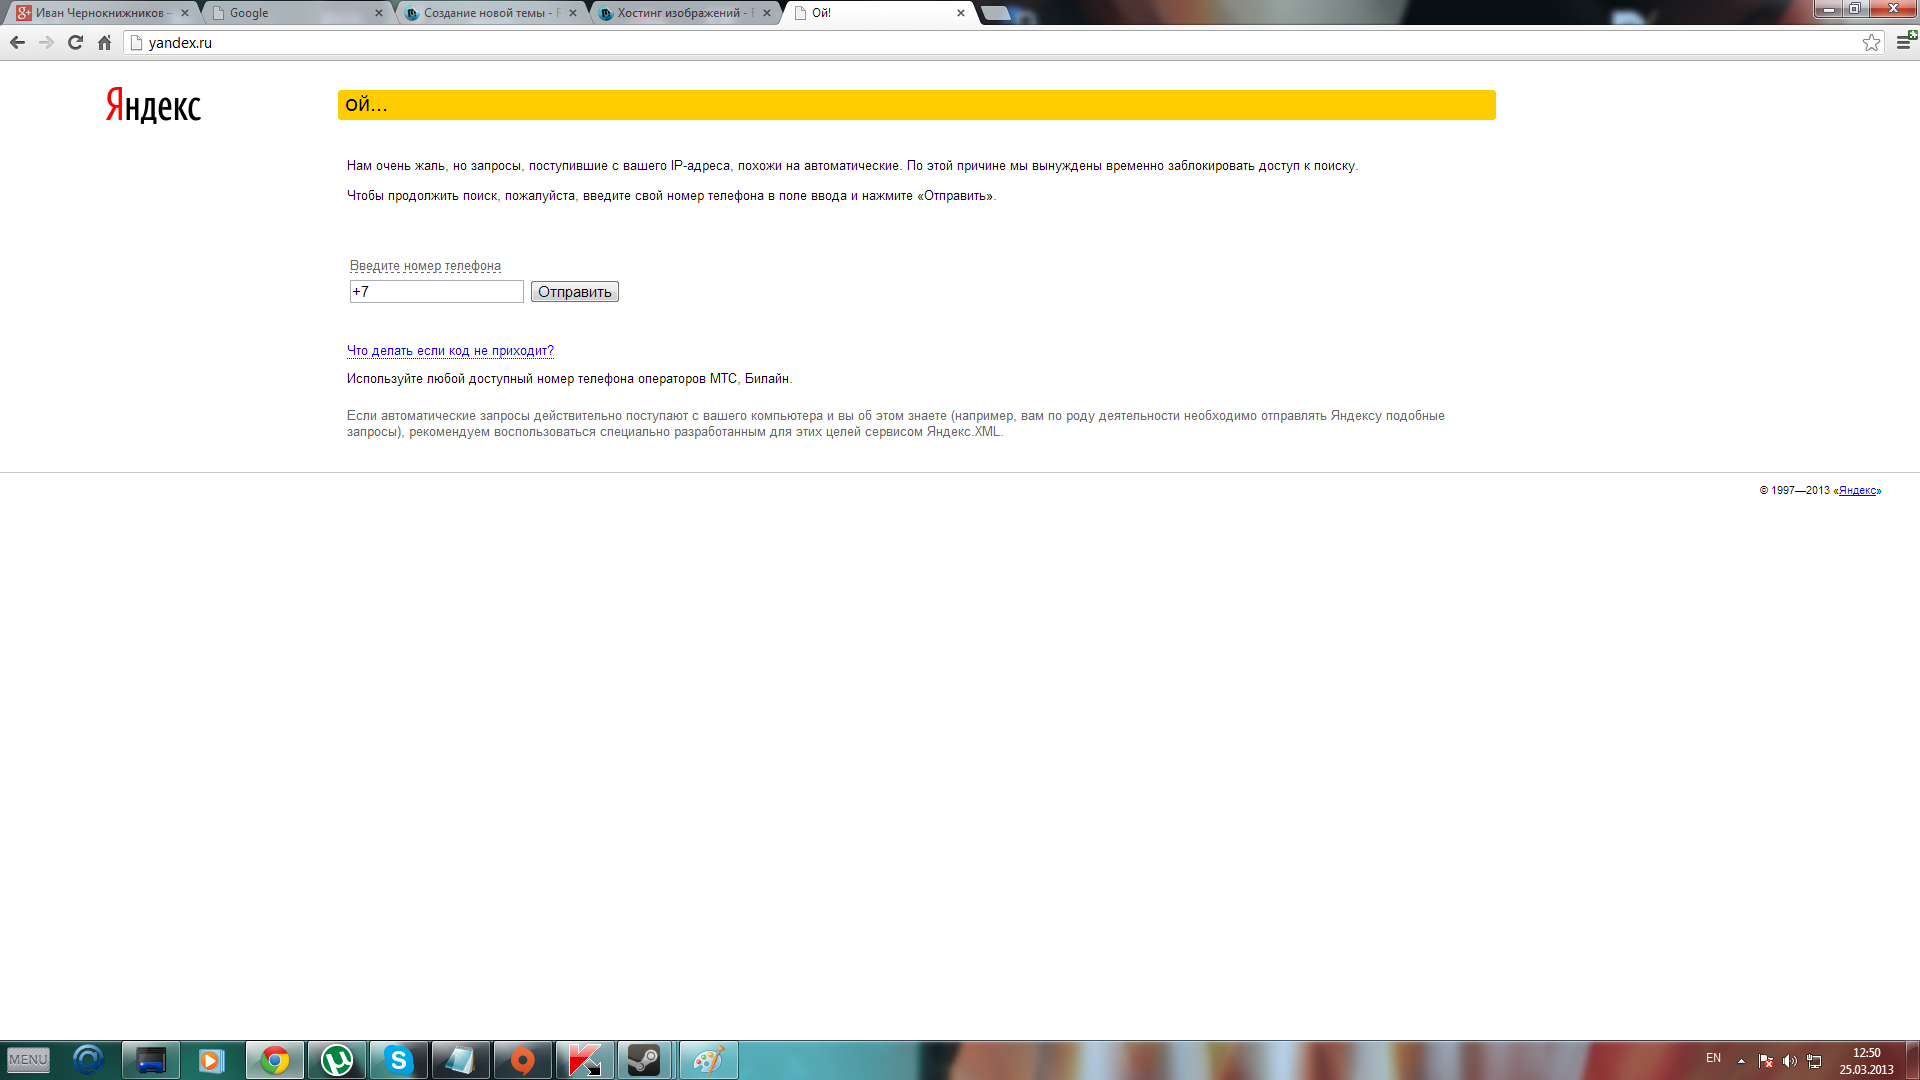This screenshot has height=1080, width=1920.
Task: Open Paint from the taskbar
Action: (x=709, y=1060)
